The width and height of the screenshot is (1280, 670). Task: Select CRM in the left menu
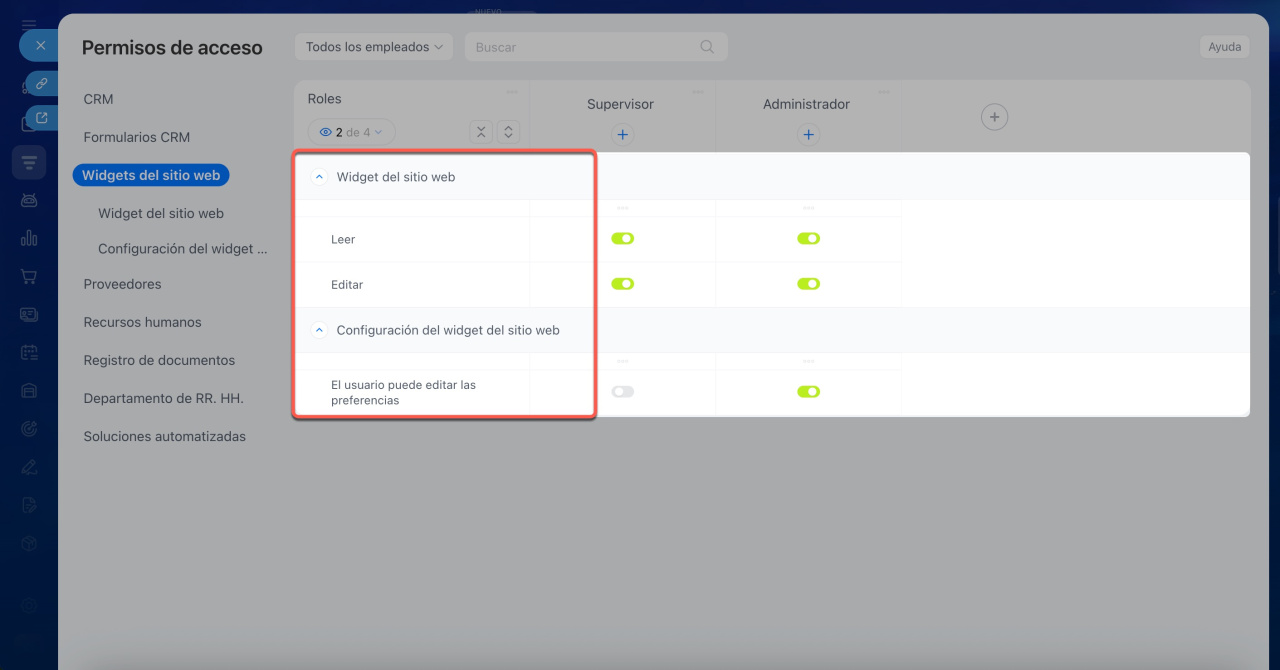coord(98,99)
